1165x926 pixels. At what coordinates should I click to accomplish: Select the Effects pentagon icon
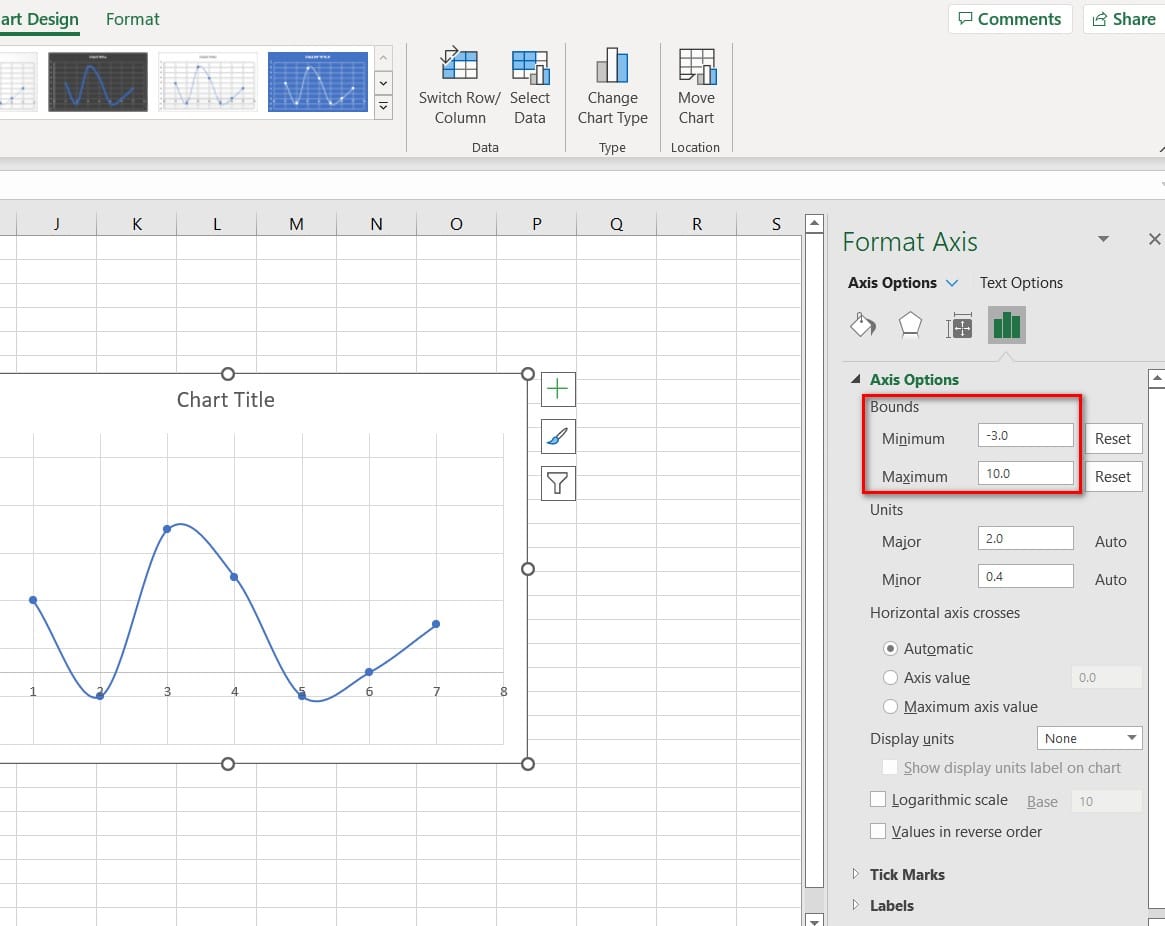(910, 326)
